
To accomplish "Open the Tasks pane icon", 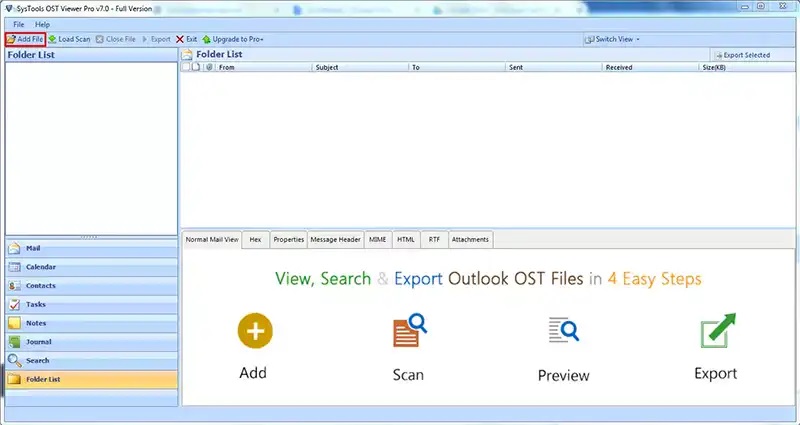I will [15, 305].
